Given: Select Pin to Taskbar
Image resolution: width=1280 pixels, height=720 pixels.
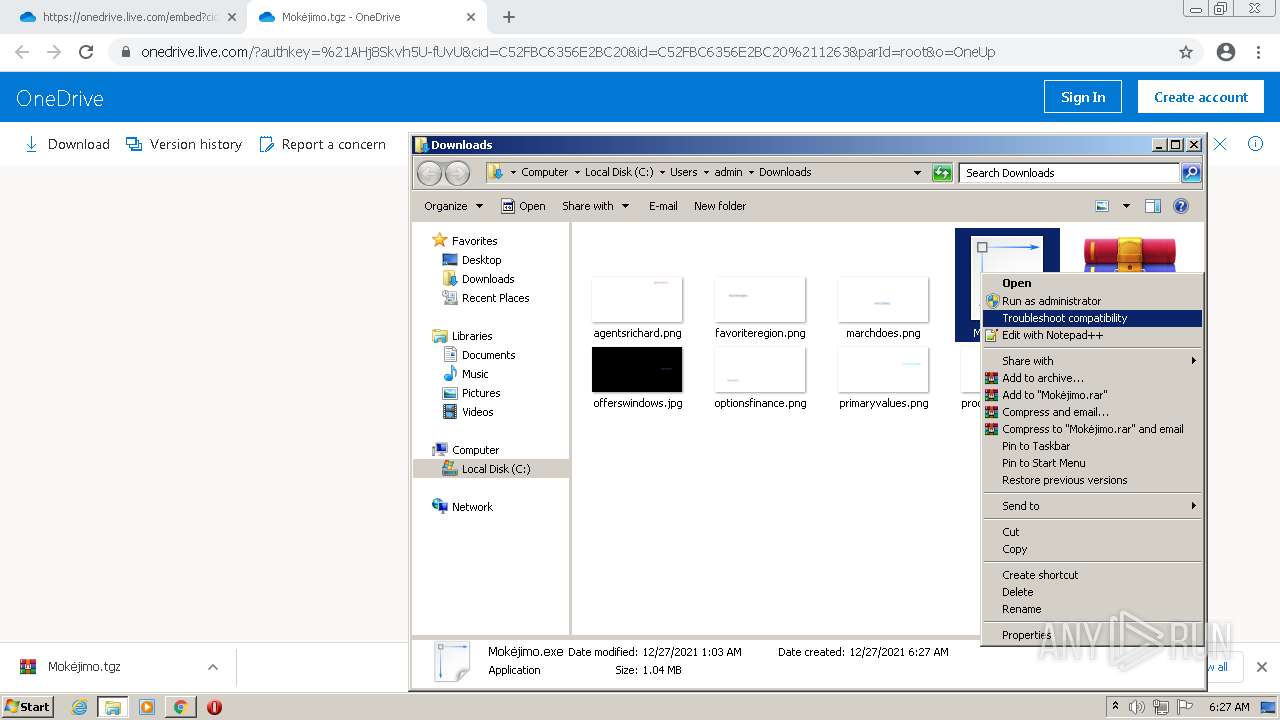Looking at the screenshot, I should 1092,446.
